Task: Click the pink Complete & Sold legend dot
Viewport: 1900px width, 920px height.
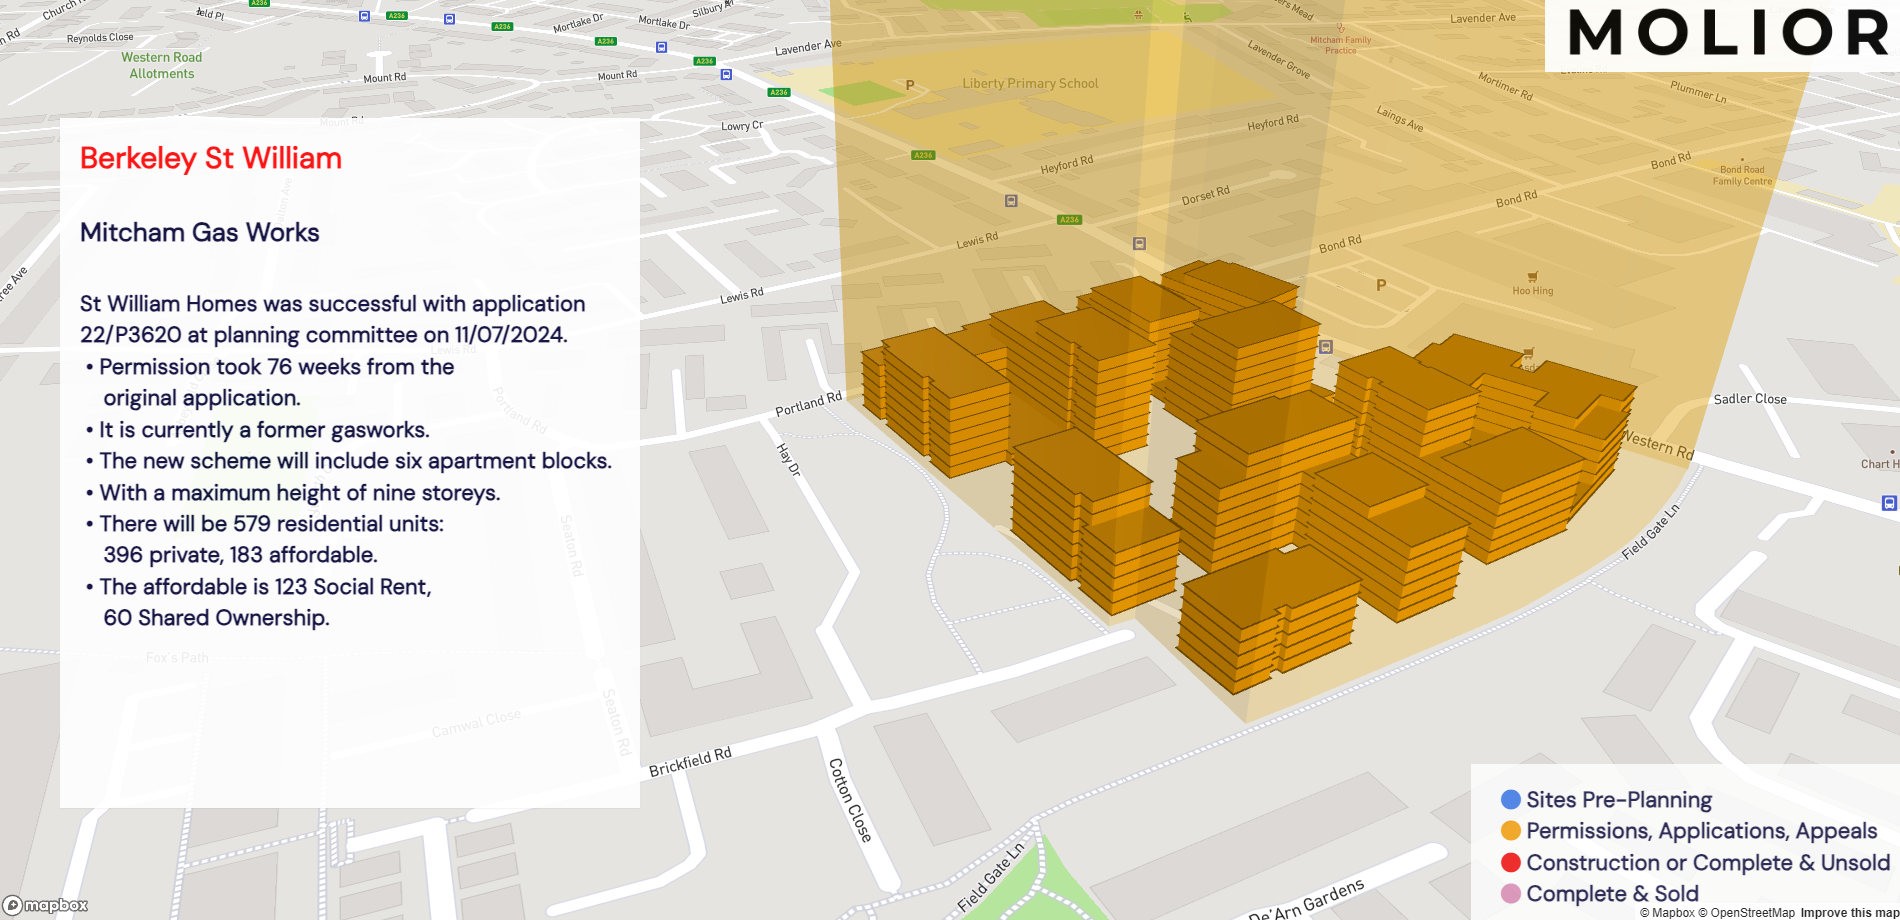Action: coord(1511,893)
